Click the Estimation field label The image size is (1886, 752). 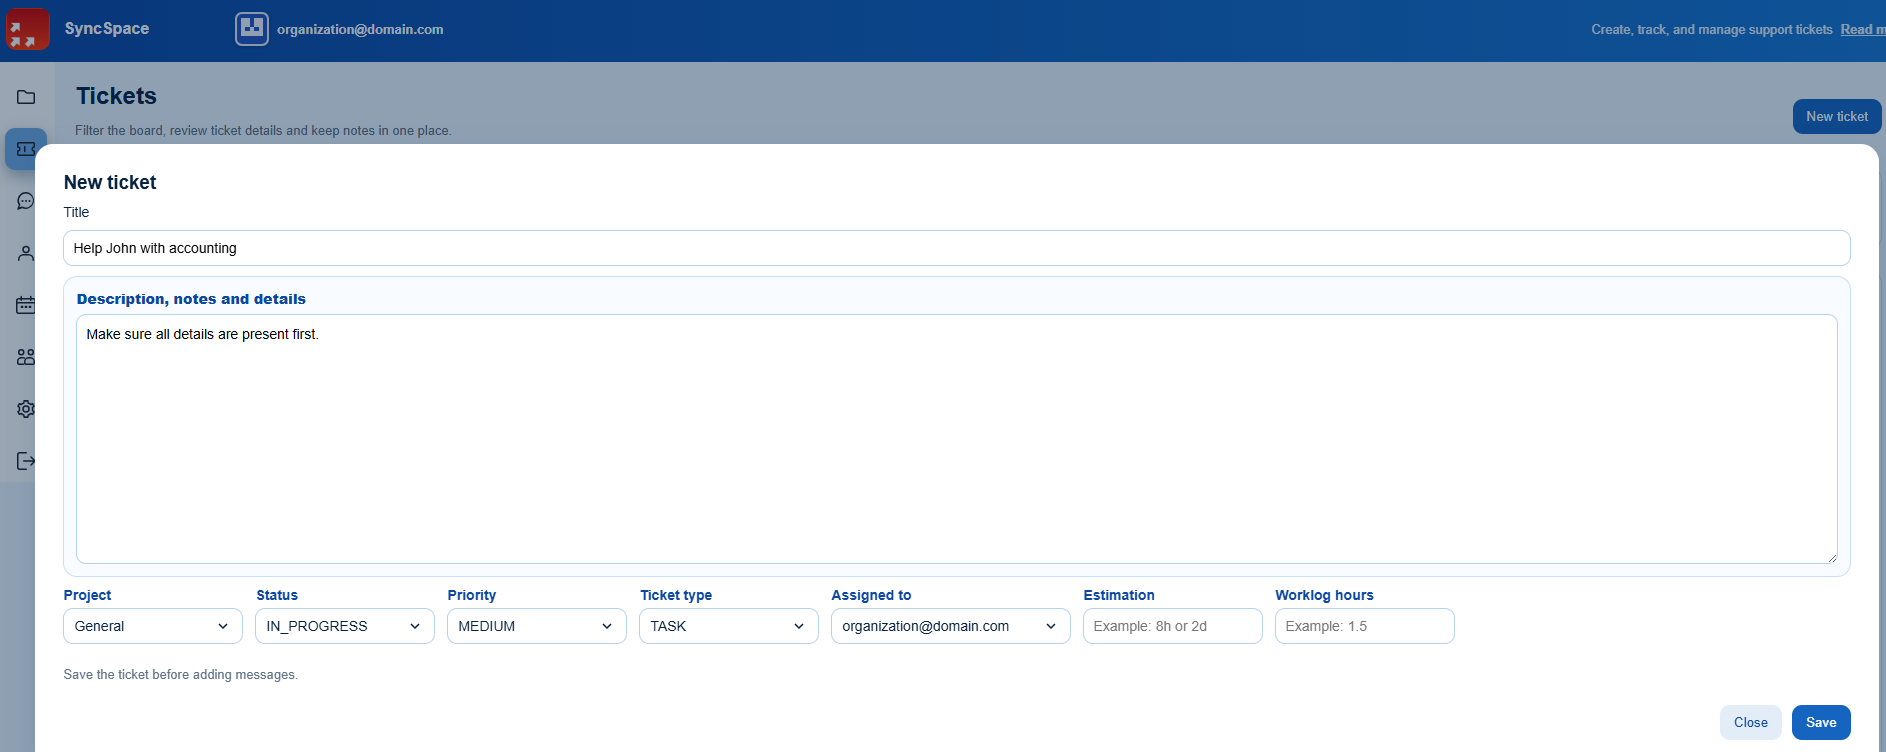coord(1119,595)
